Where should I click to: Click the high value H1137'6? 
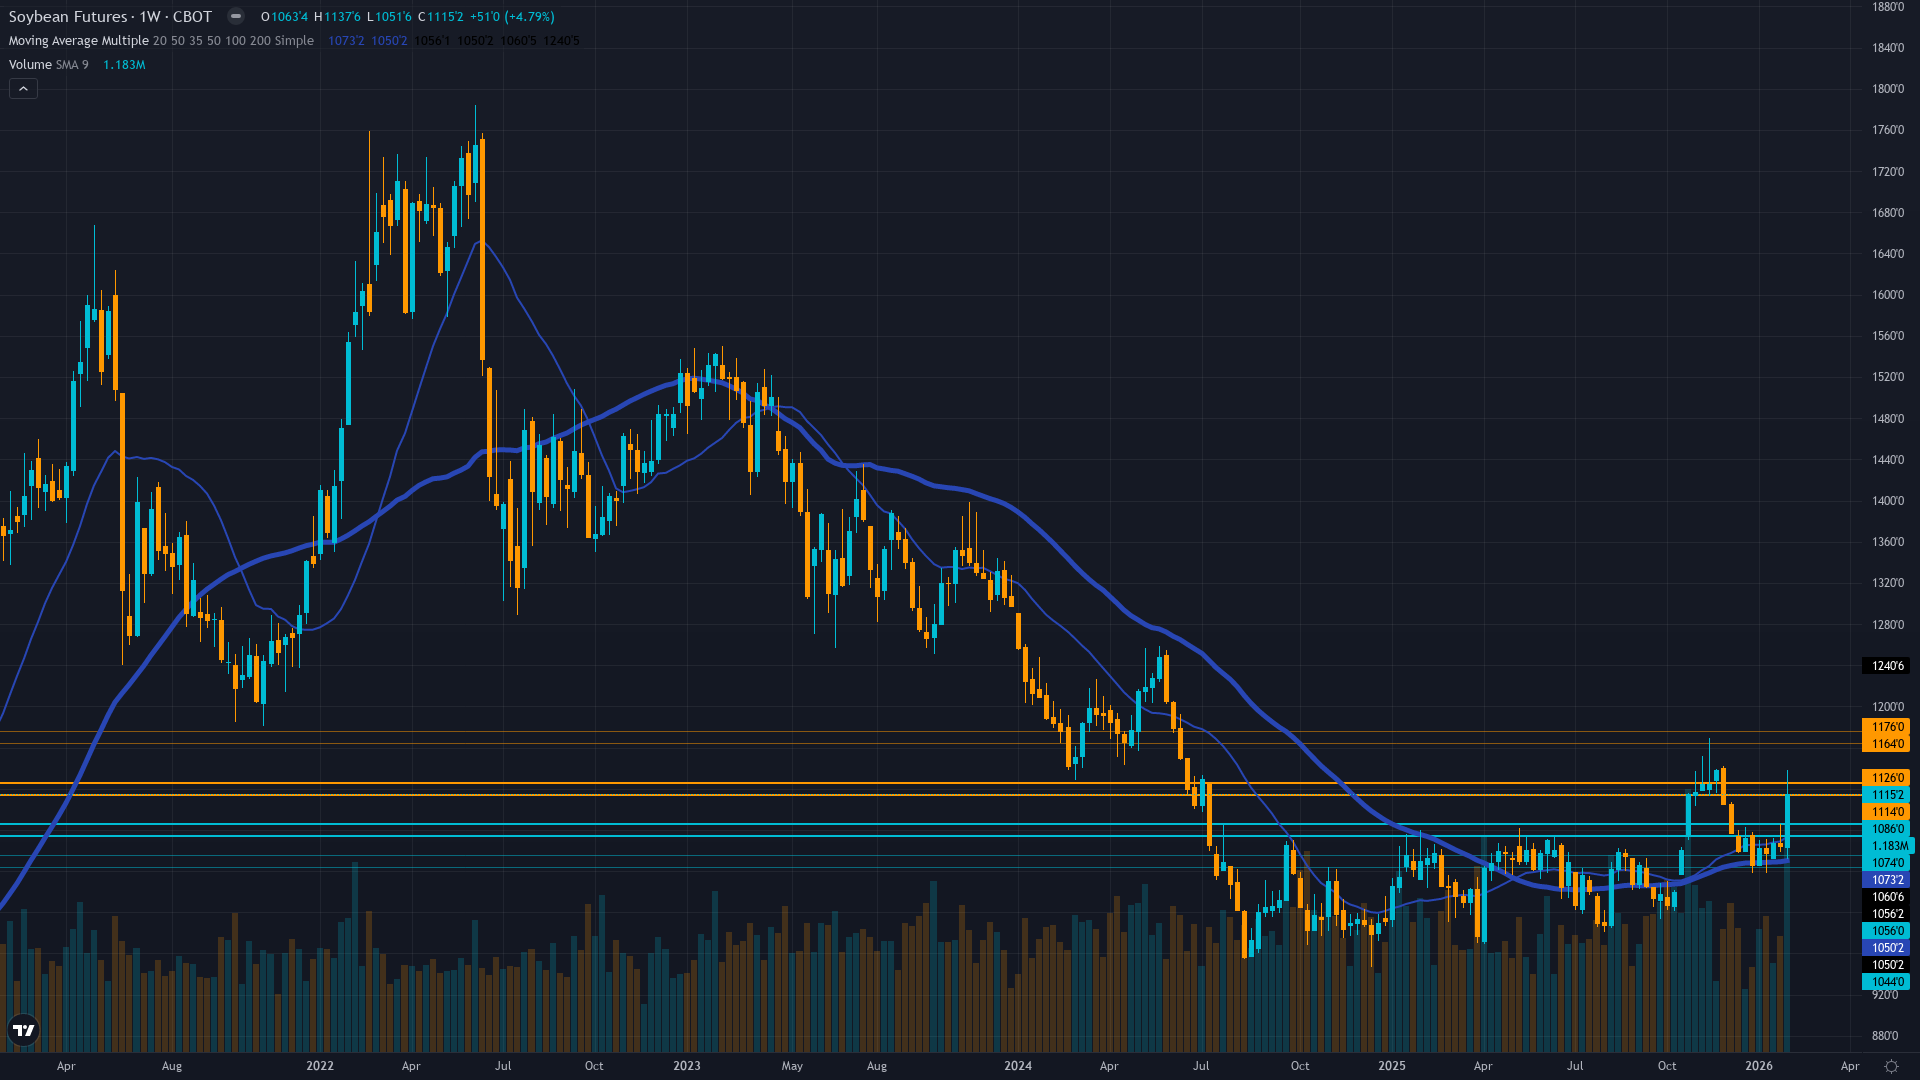click(337, 17)
